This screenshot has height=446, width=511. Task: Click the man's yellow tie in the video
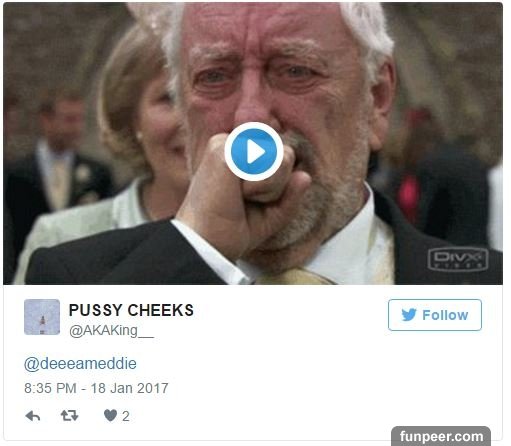[293, 277]
